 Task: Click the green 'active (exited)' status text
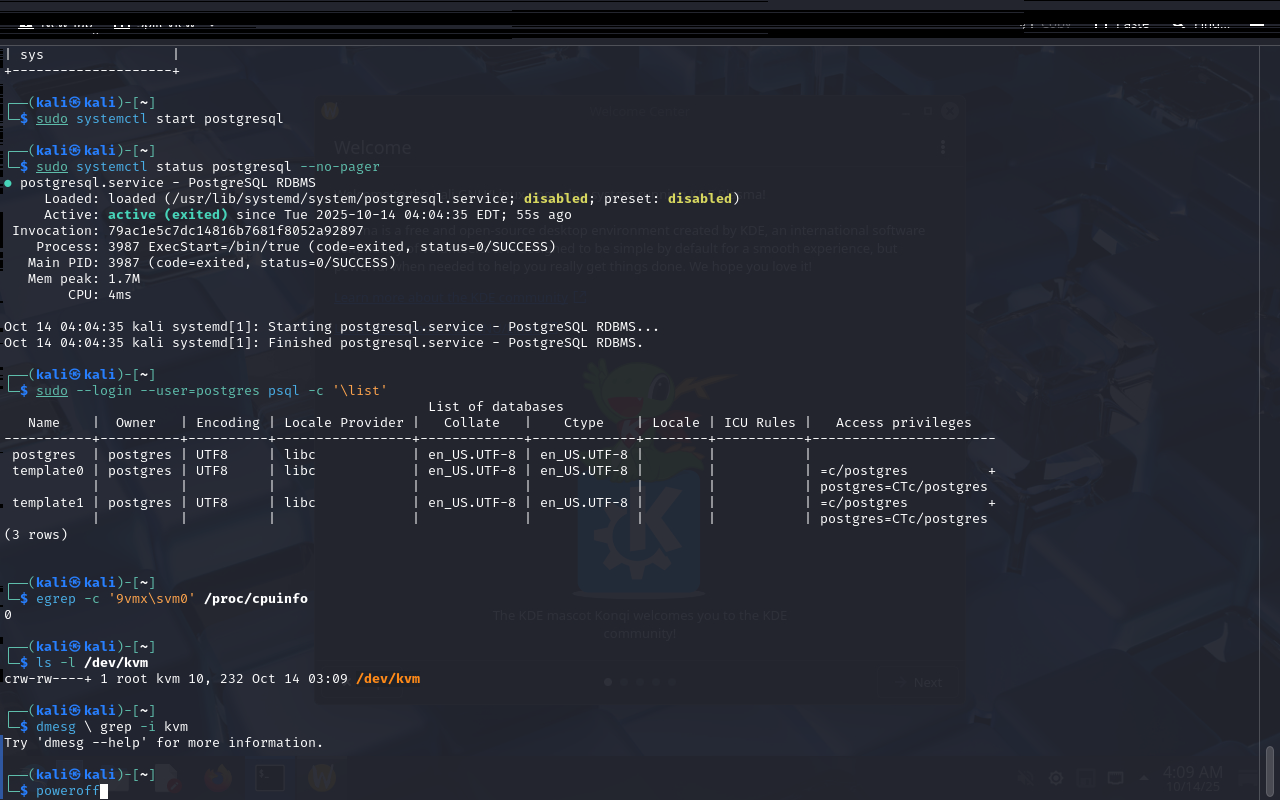[167, 215]
